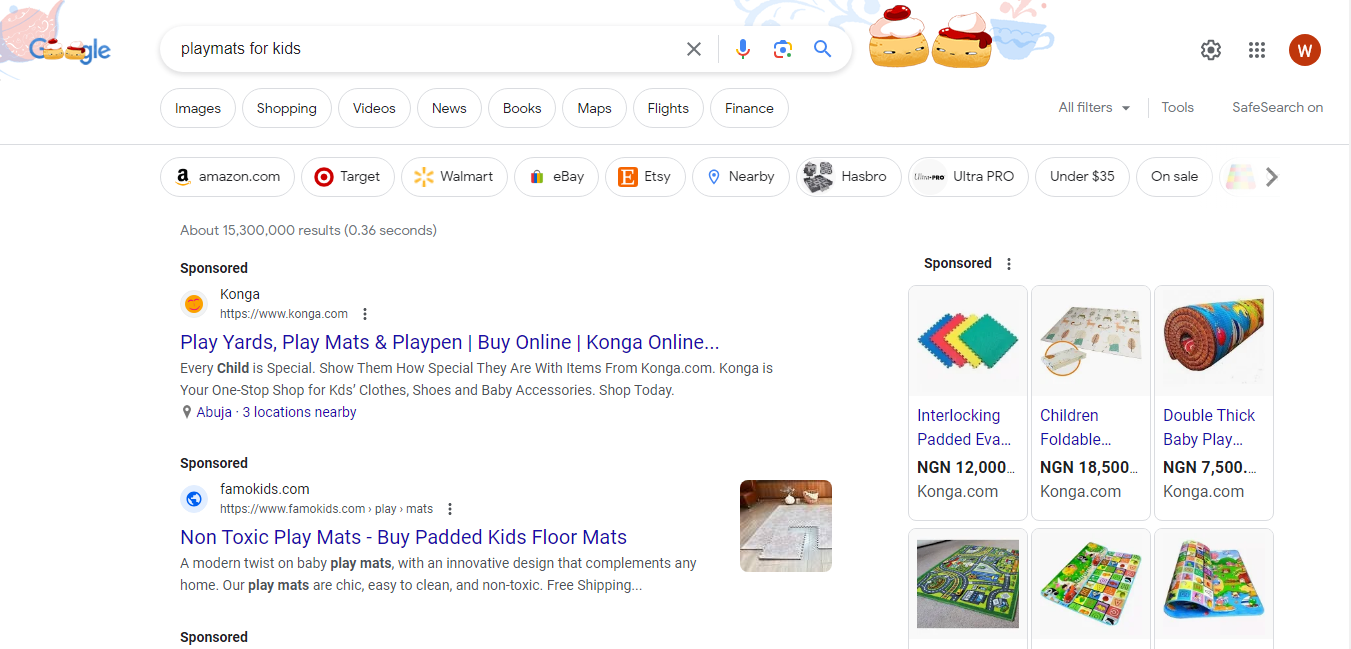Image resolution: width=1351 pixels, height=649 pixels.
Task: Filter results by Target chip
Action: point(348,177)
